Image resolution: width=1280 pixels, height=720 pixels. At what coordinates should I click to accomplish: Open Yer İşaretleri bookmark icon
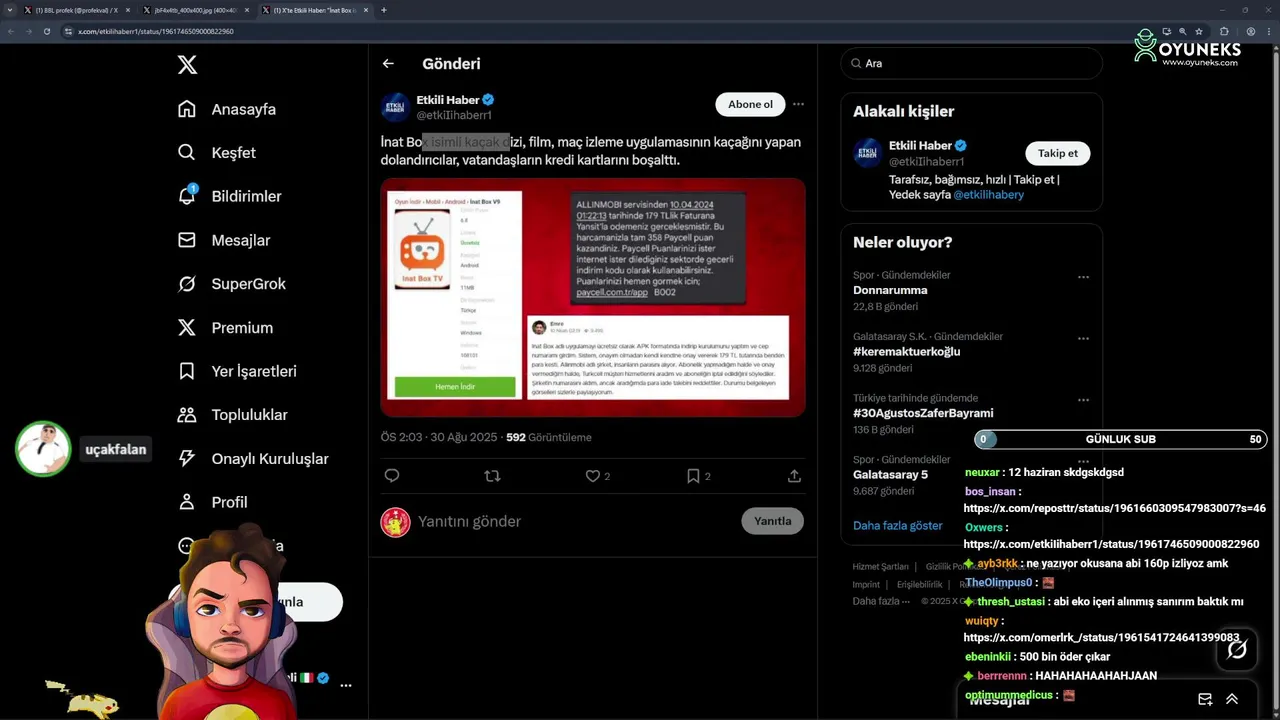(x=187, y=371)
